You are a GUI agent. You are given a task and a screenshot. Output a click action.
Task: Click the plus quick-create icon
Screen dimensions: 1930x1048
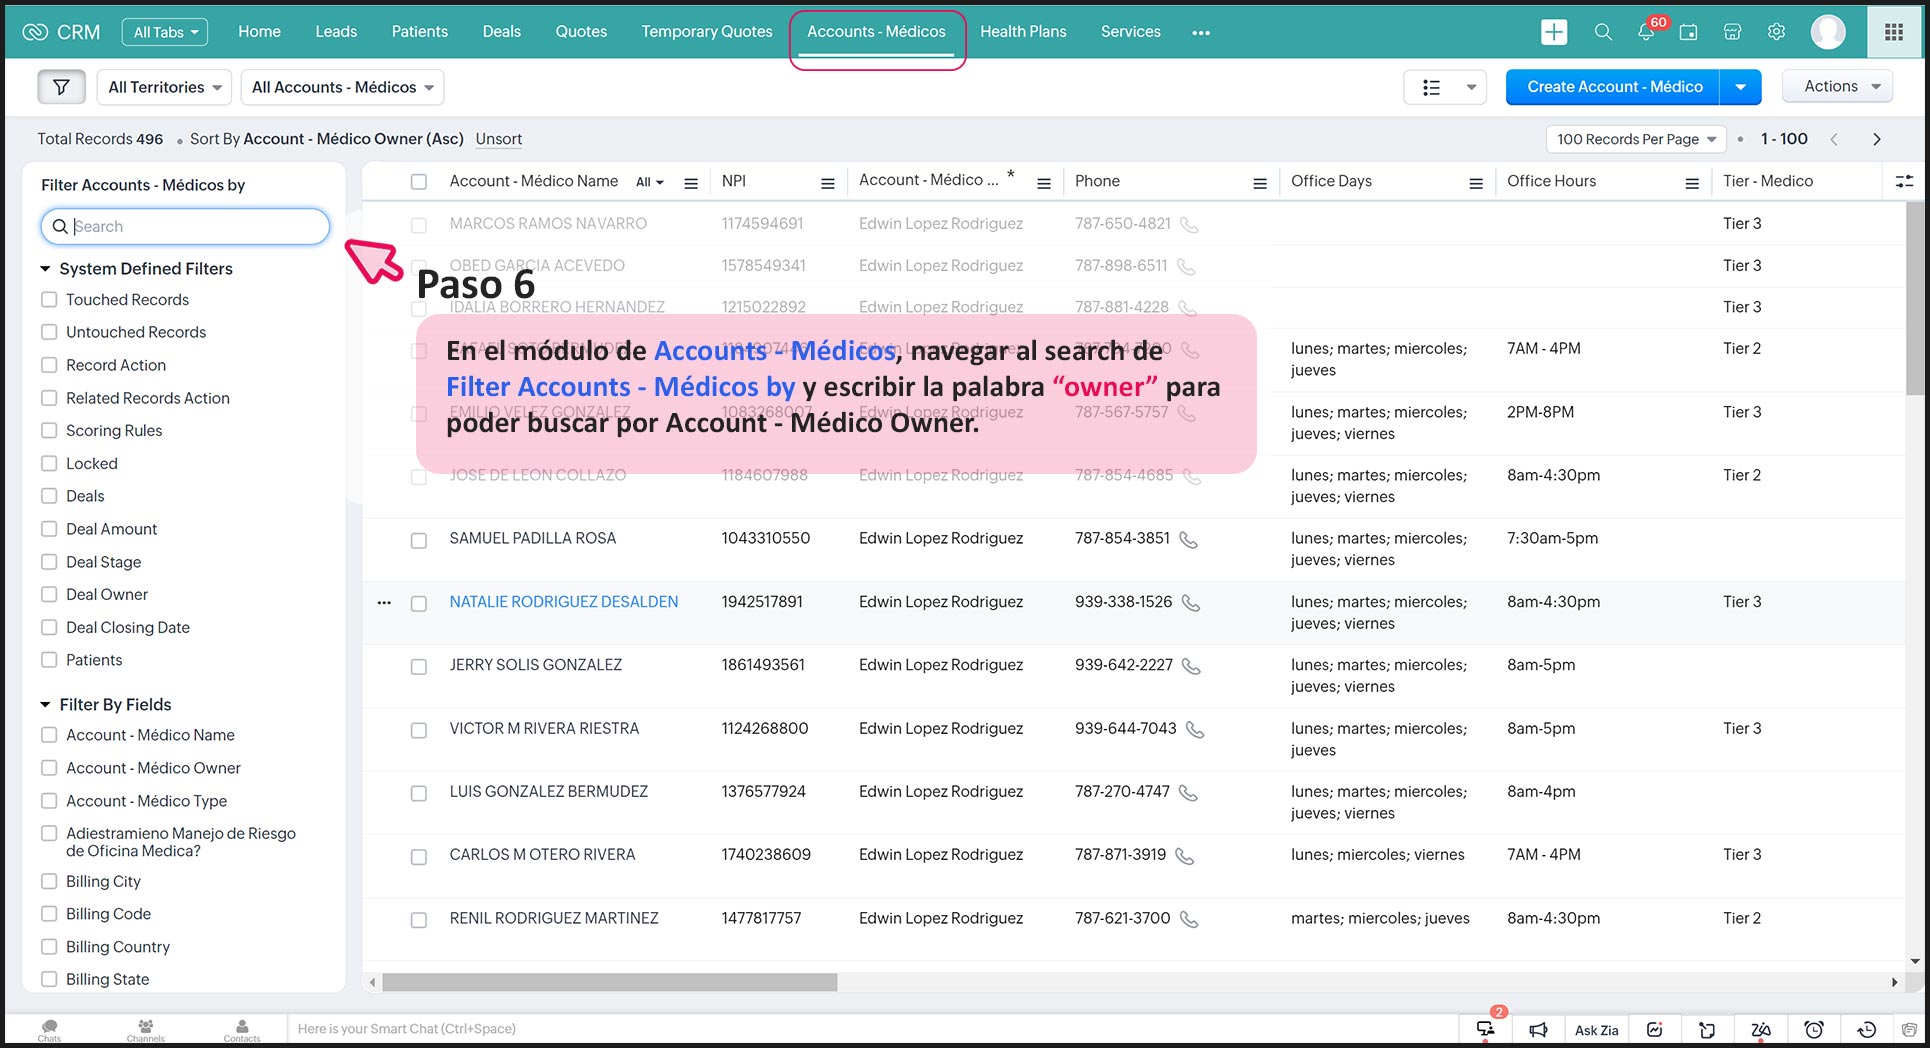tap(1554, 32)
